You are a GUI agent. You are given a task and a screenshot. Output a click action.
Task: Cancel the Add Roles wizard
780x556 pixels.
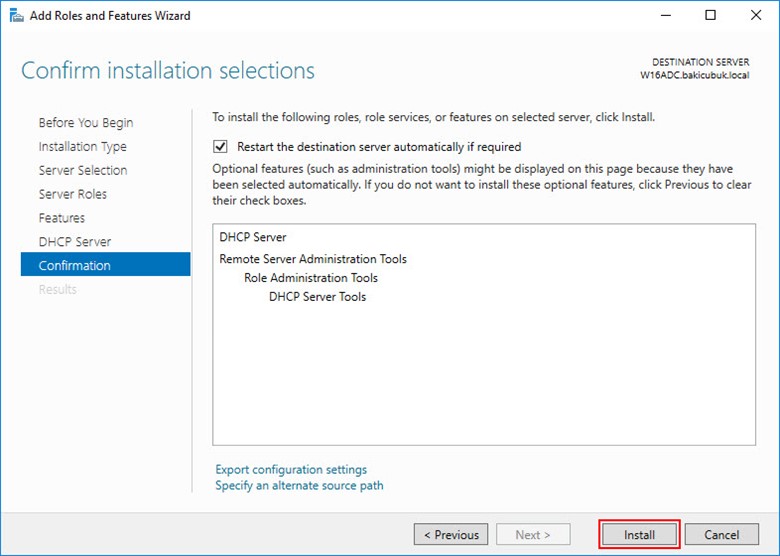point(721,535)
